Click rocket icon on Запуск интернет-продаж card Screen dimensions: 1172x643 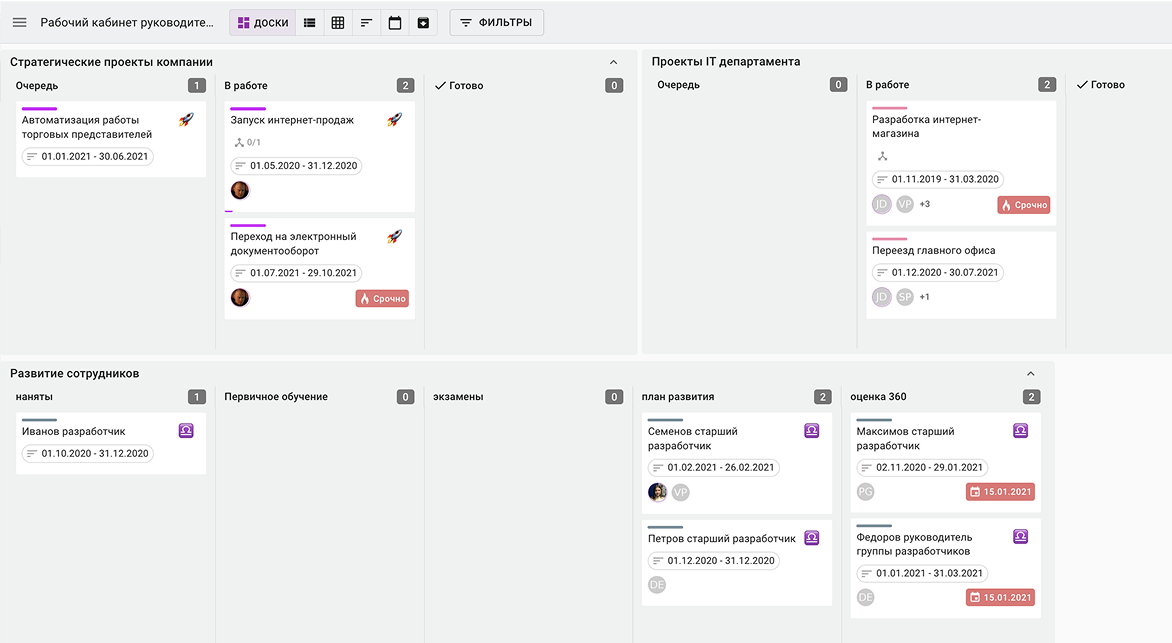coord(395,120)
